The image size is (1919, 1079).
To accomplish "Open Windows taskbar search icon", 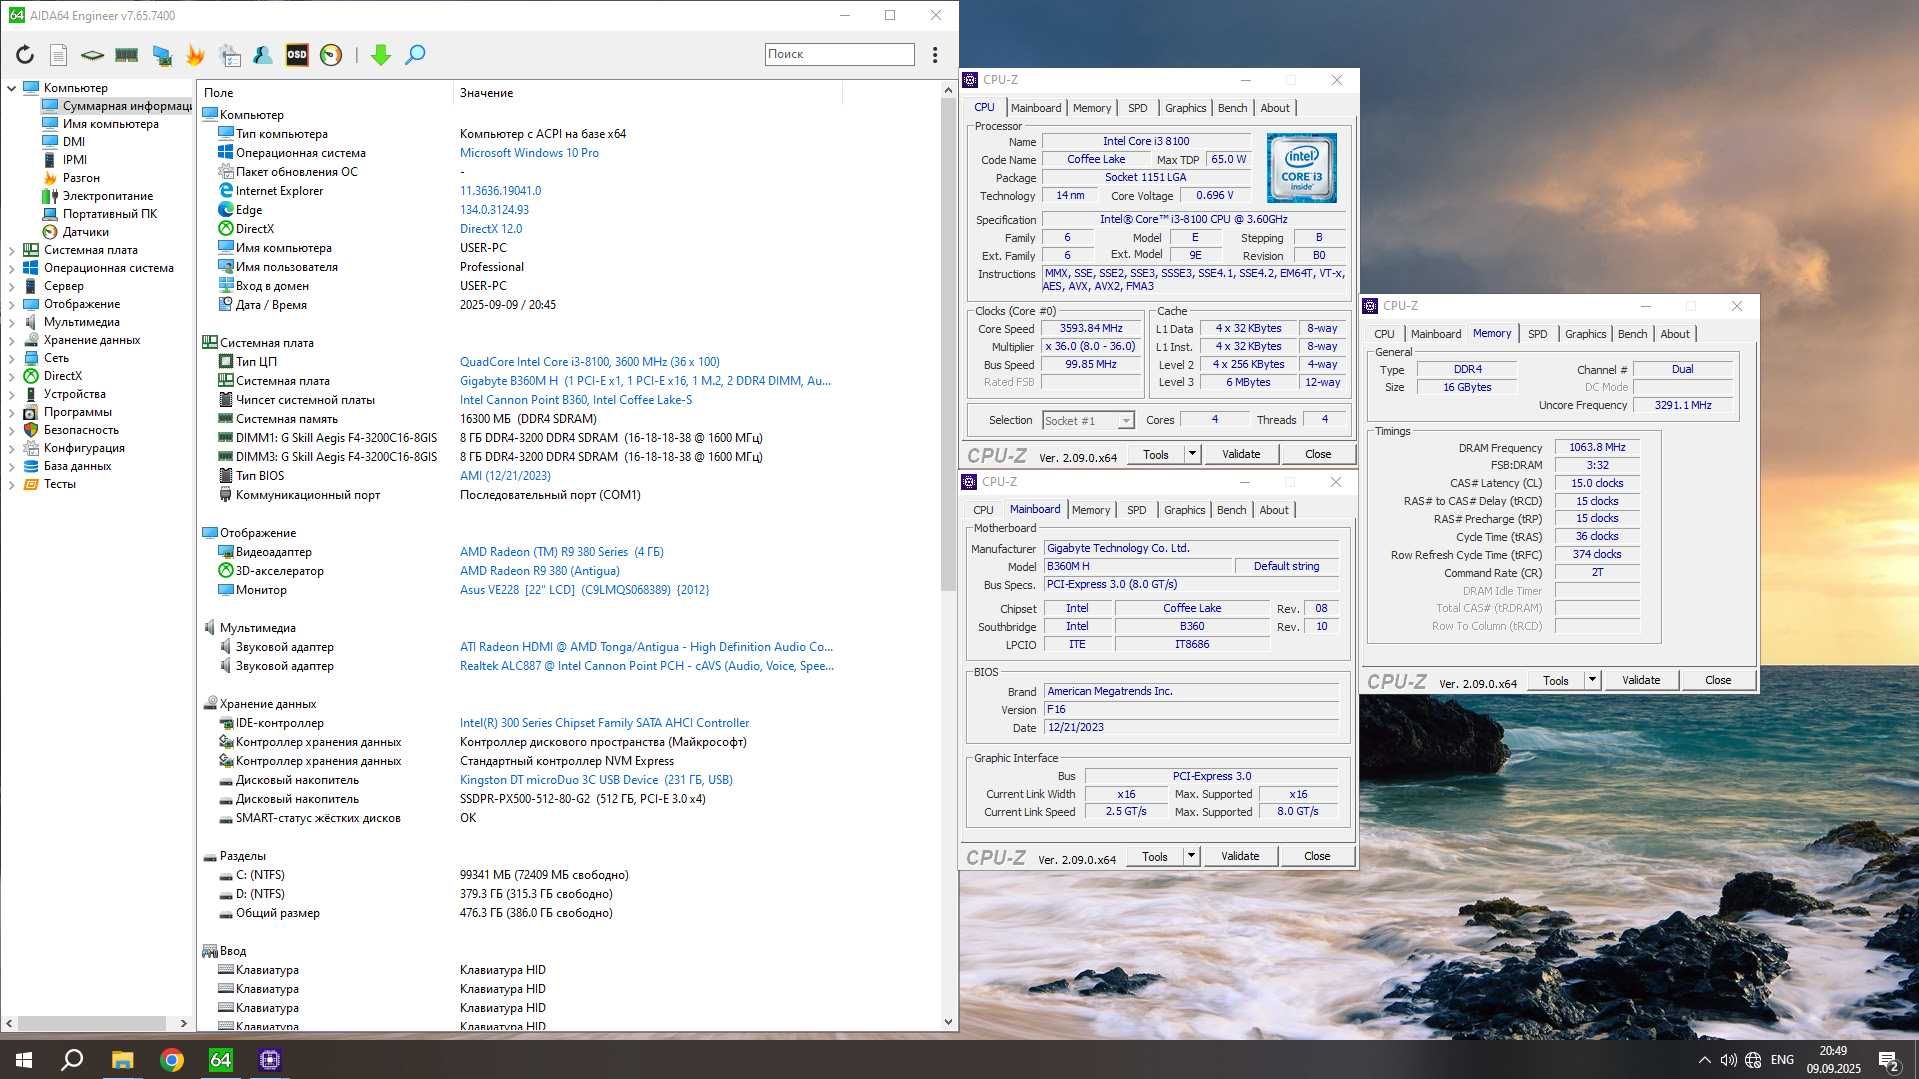I will 72,1060.
